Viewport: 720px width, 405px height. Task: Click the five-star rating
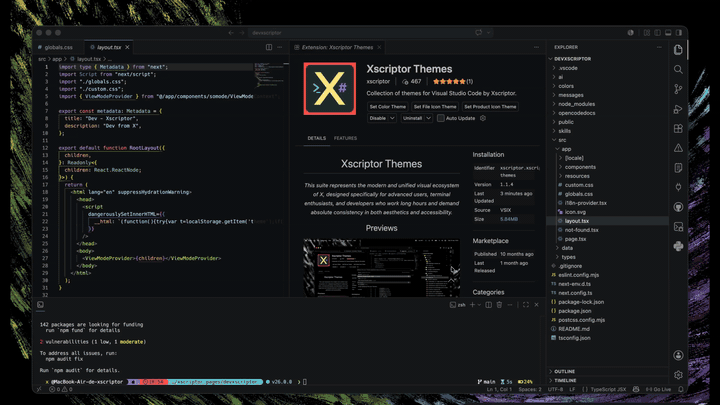pyautogui.click(x=452, y=81)
